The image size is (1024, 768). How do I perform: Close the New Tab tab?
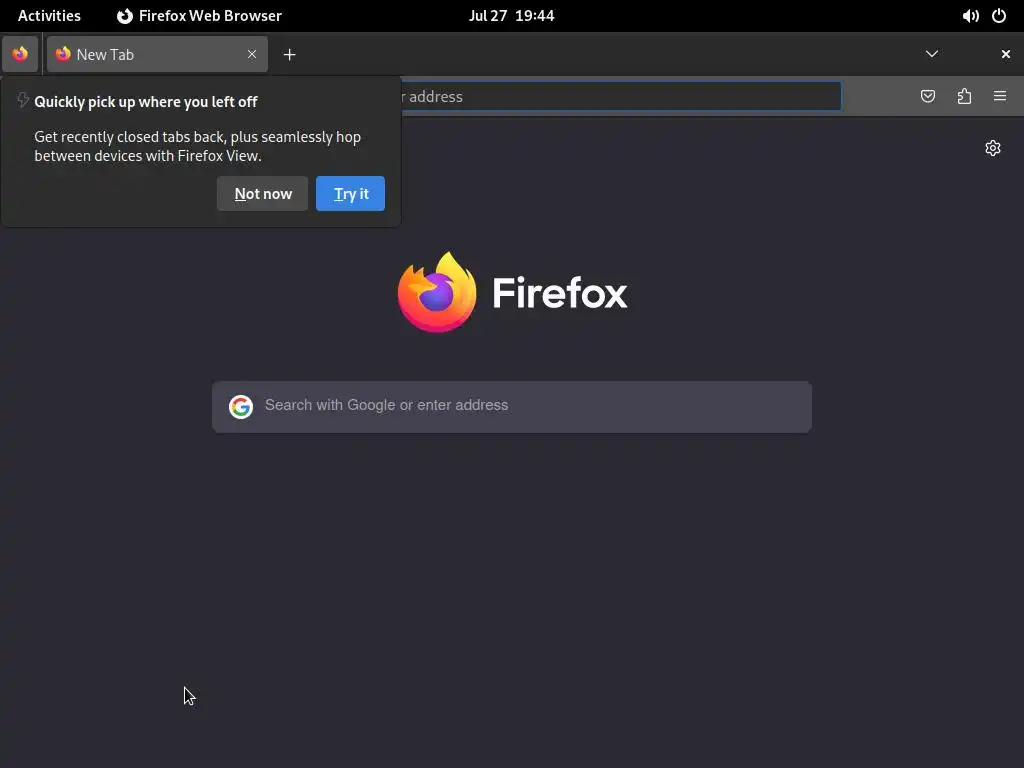pyautogui.click(x=252, y=54)
